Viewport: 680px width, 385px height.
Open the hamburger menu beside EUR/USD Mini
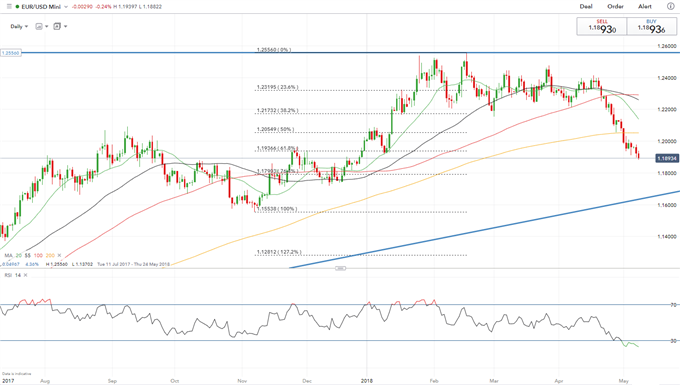click(x=9, y=7)
